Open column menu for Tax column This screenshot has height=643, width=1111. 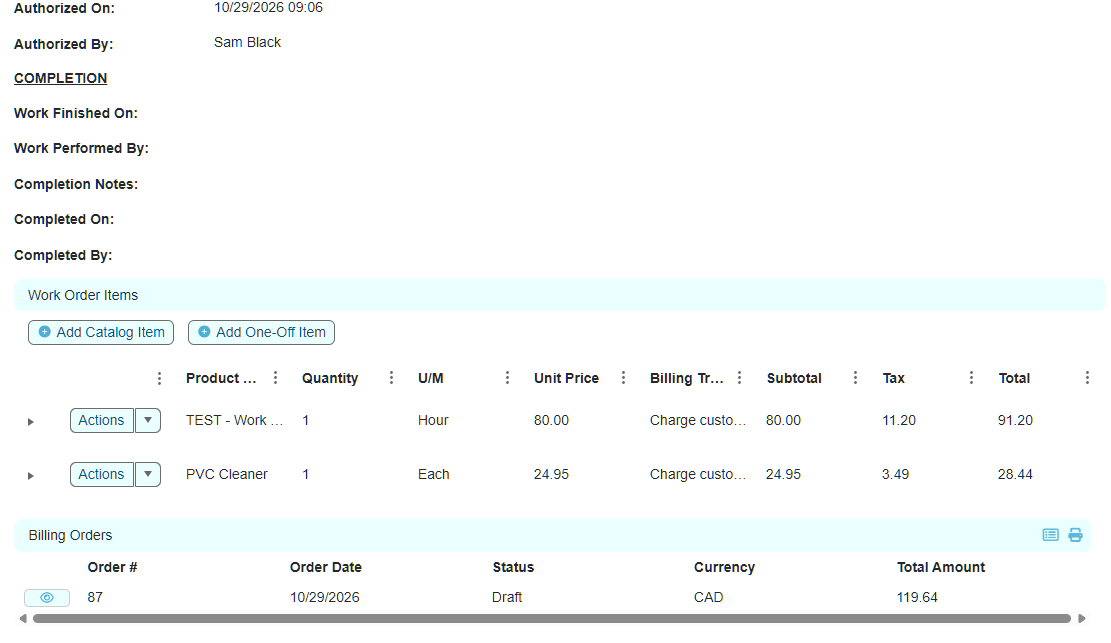pos(971,379)
